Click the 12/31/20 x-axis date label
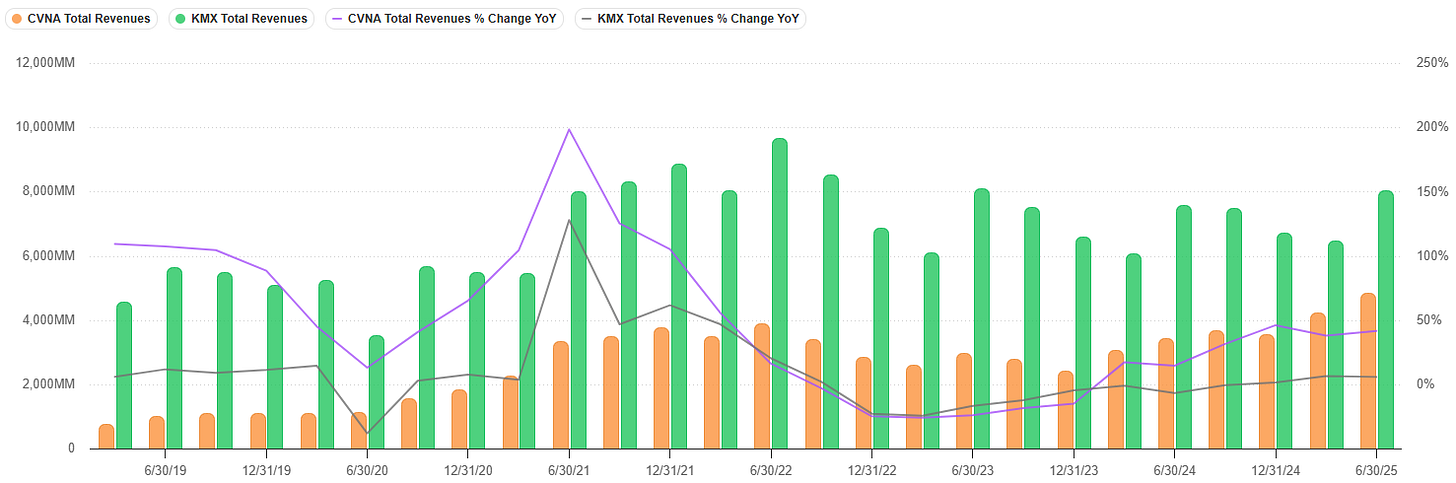 468,470
